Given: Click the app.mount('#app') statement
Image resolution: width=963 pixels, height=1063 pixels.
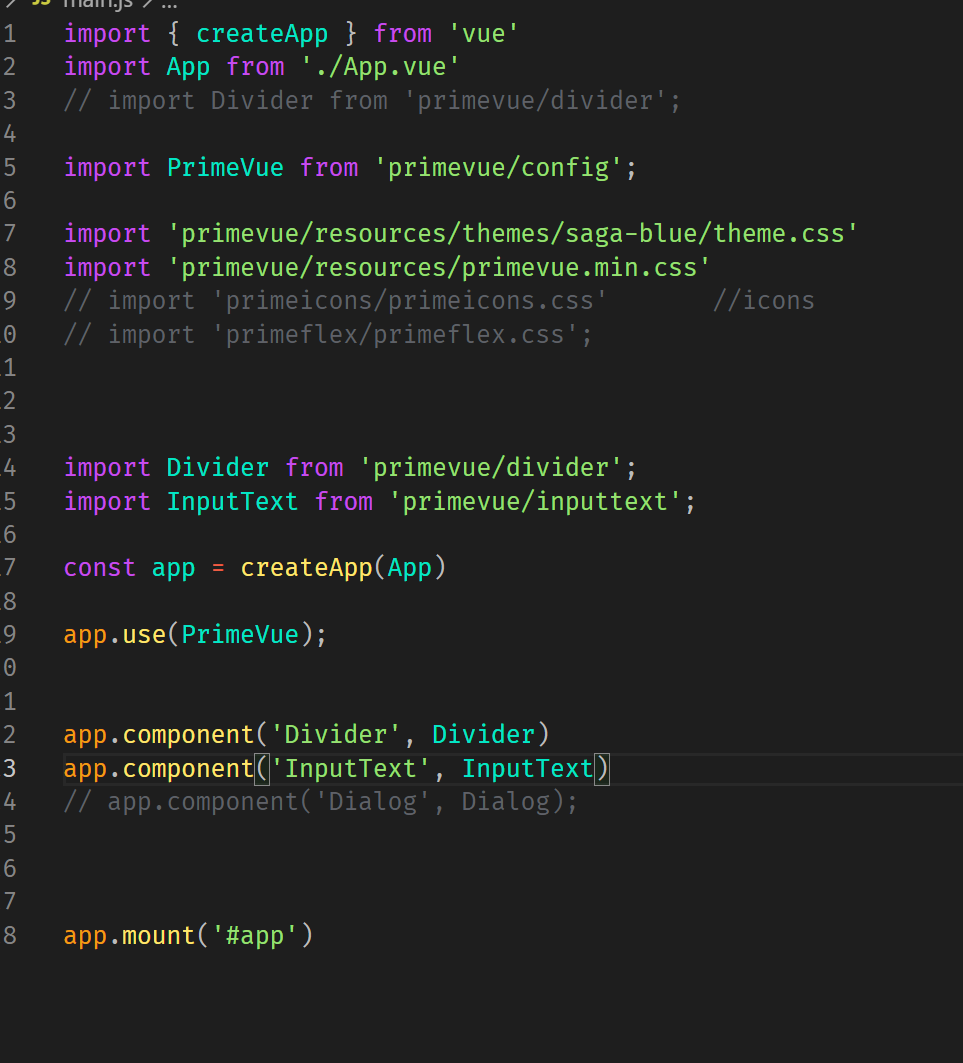Looking at the screenshot, I should pyautogui.click(x=185, y=934).
